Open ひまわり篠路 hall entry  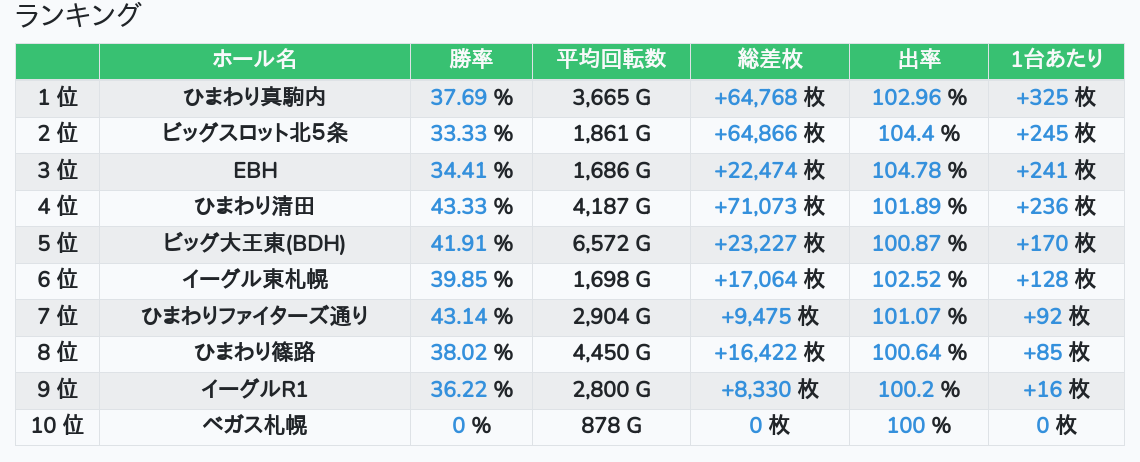(x=255, y=353)
